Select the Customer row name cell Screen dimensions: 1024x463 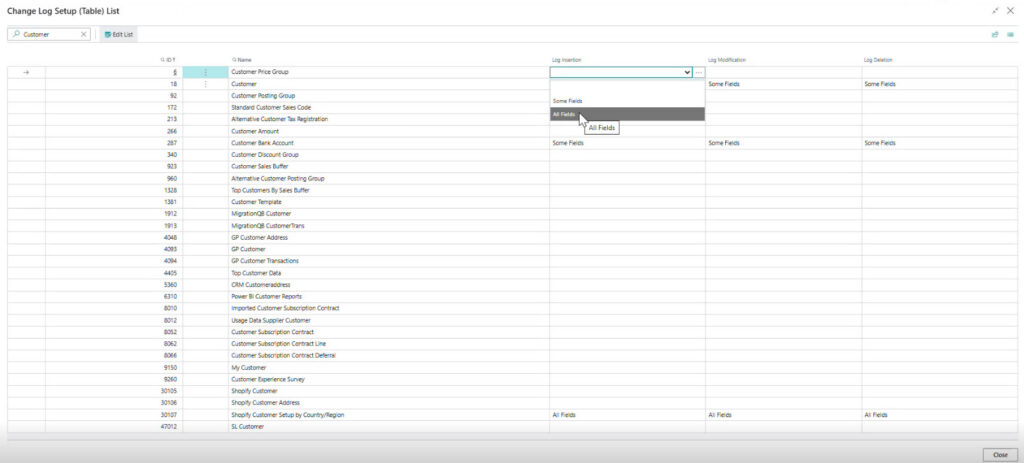tap(389, 84)
